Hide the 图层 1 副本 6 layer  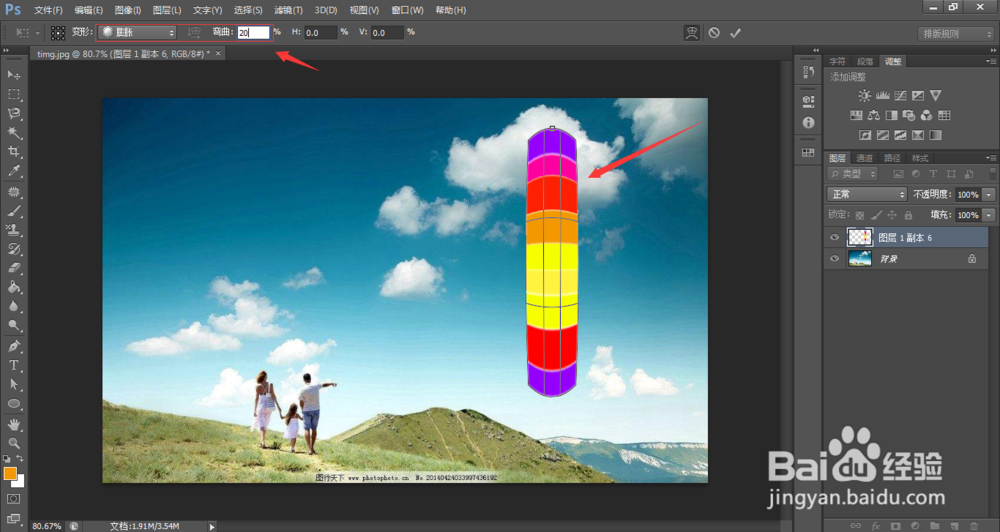[x=834, y=237]
